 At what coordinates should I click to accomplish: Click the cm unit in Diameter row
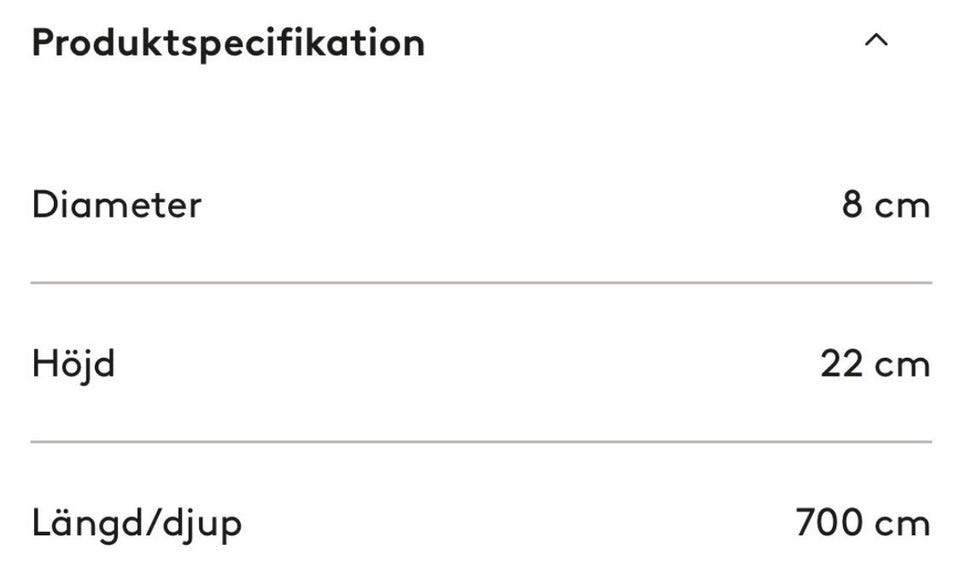(x=903, y=206)
